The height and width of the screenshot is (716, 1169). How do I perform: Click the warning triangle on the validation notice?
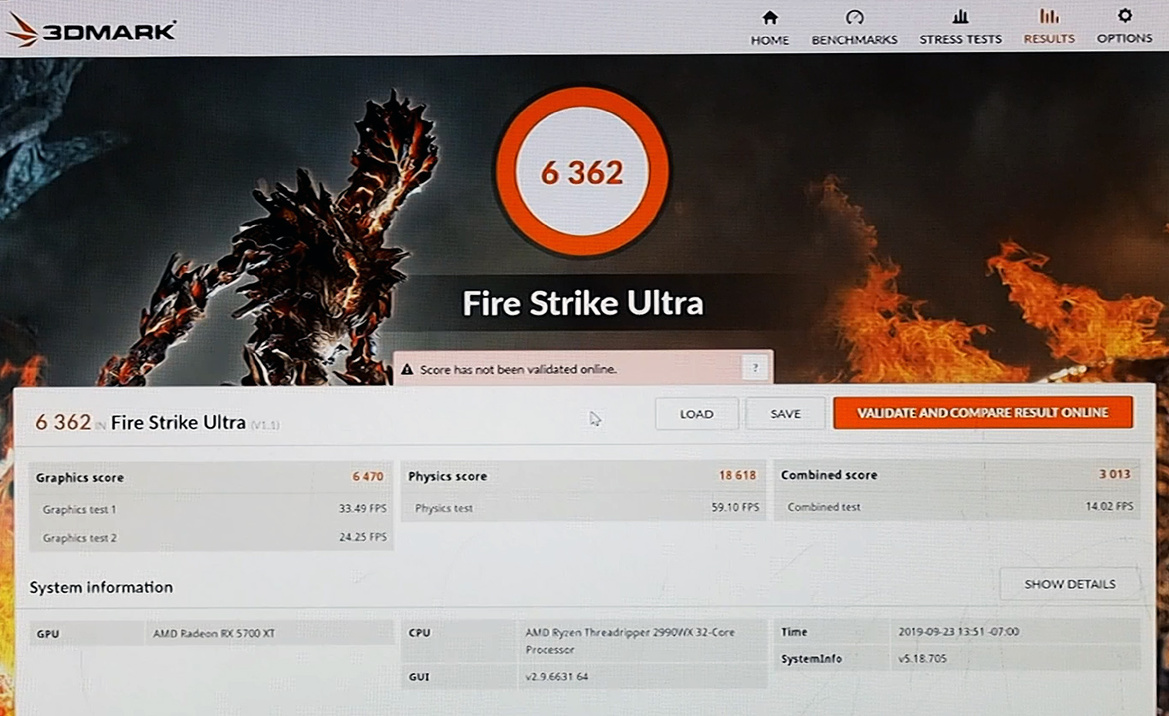(410, 369)
